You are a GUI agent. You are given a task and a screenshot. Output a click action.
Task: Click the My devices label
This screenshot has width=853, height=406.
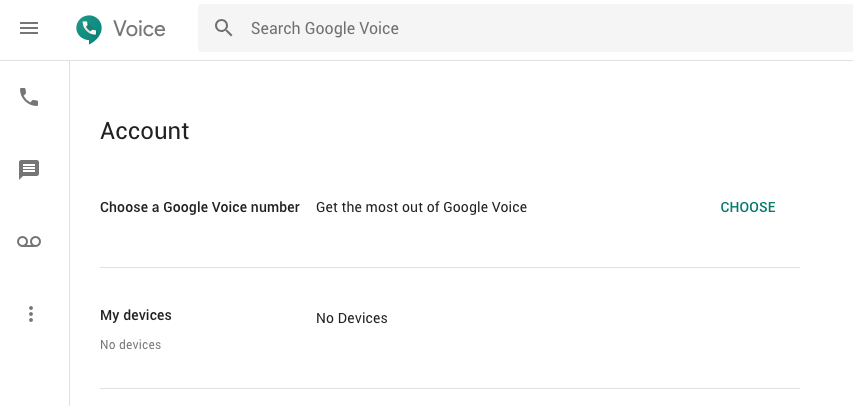click(136, 315)
